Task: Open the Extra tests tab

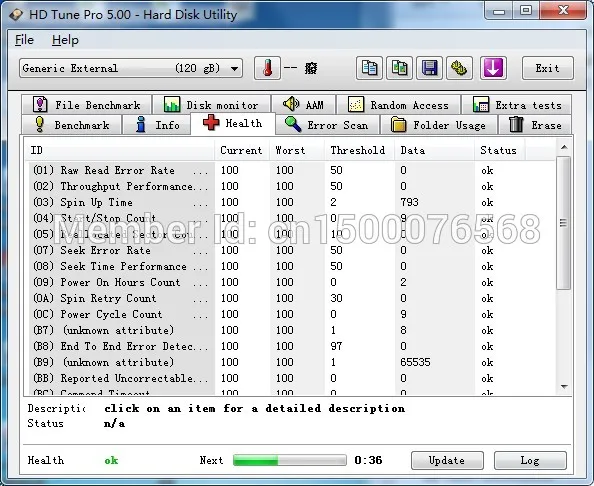Action: 517,105
